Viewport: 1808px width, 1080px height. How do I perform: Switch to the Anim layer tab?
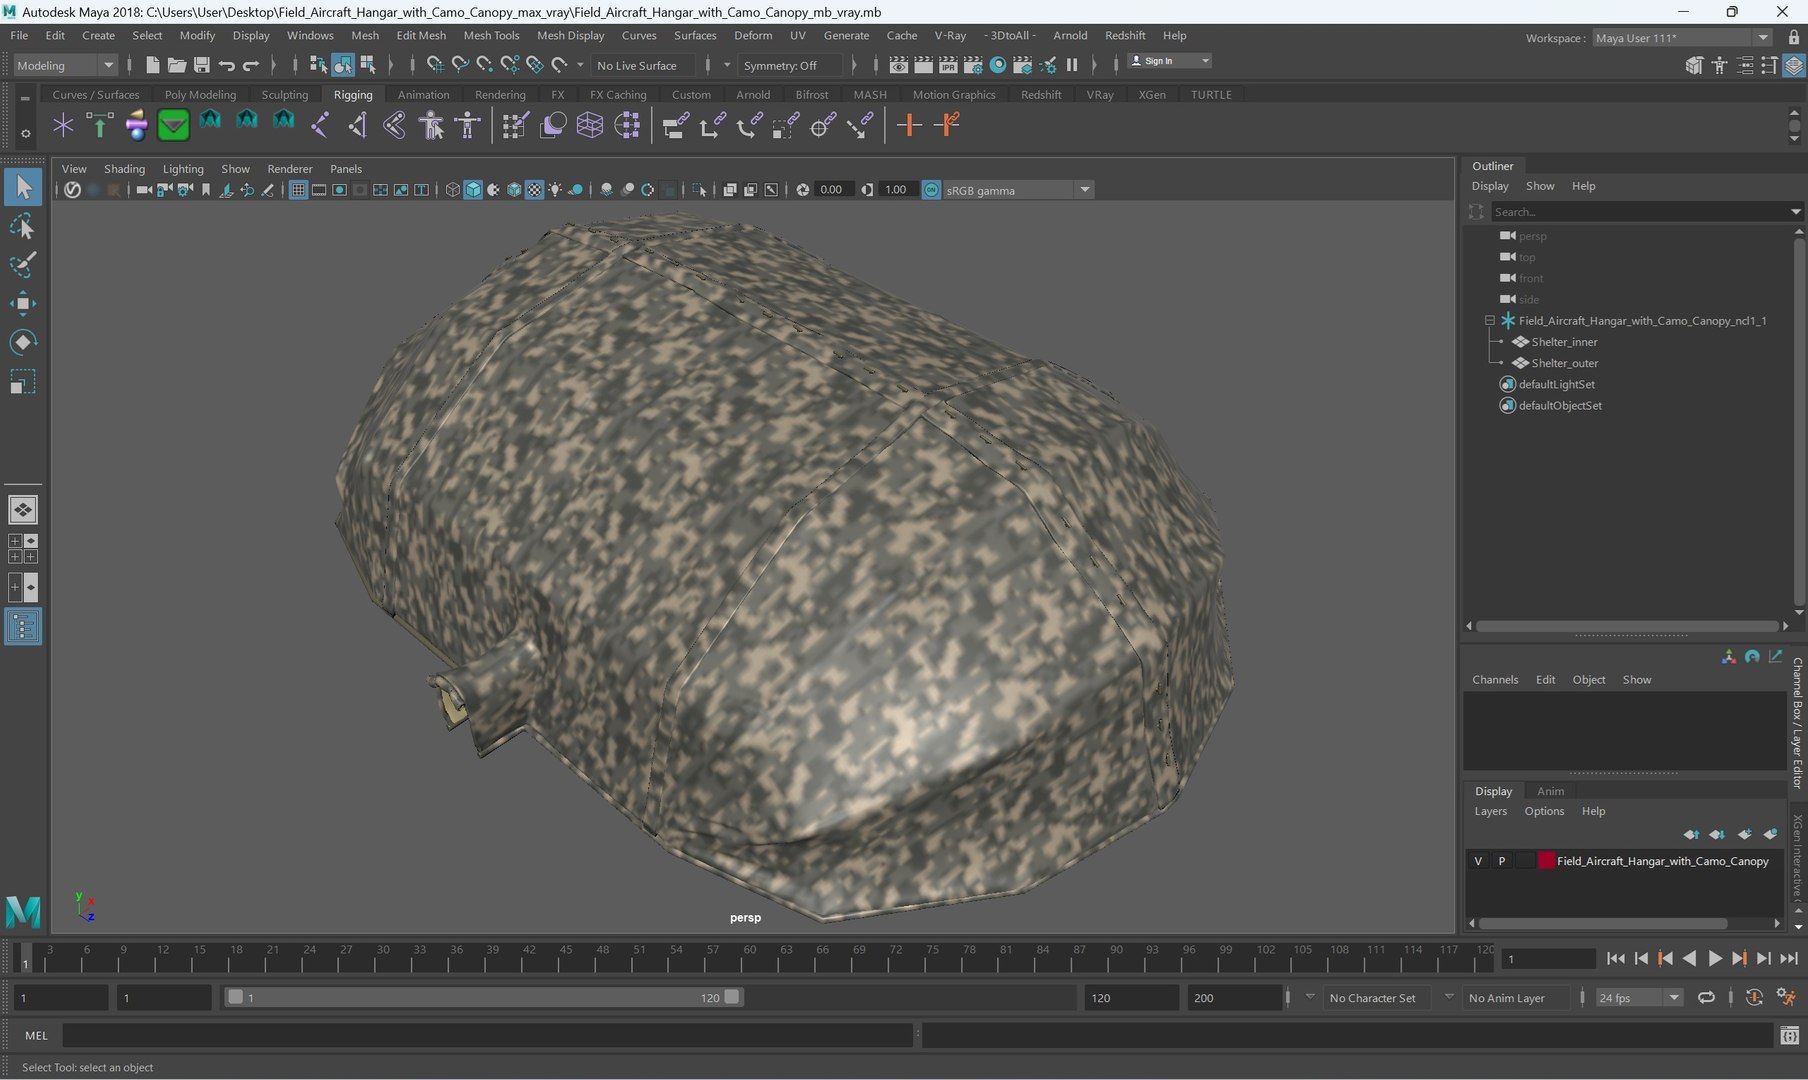[1550, 791]
